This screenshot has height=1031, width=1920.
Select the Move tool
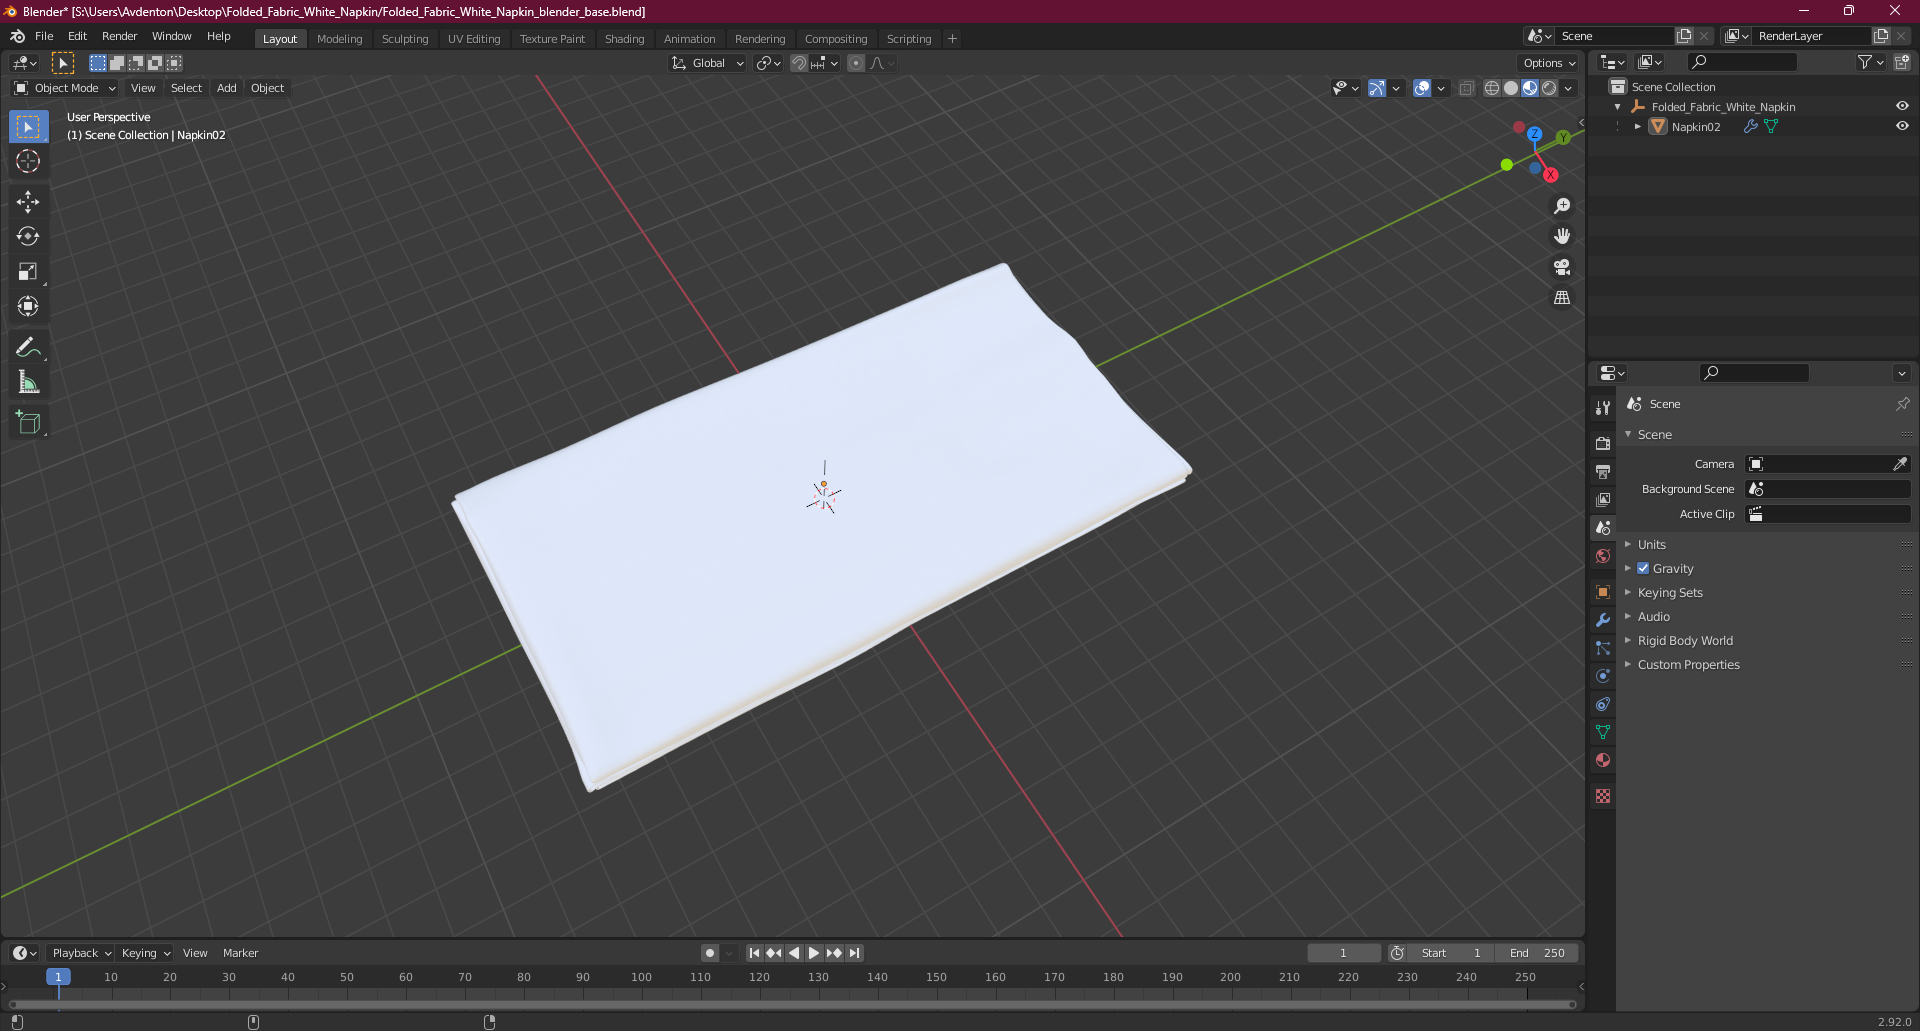click(28, 202)
